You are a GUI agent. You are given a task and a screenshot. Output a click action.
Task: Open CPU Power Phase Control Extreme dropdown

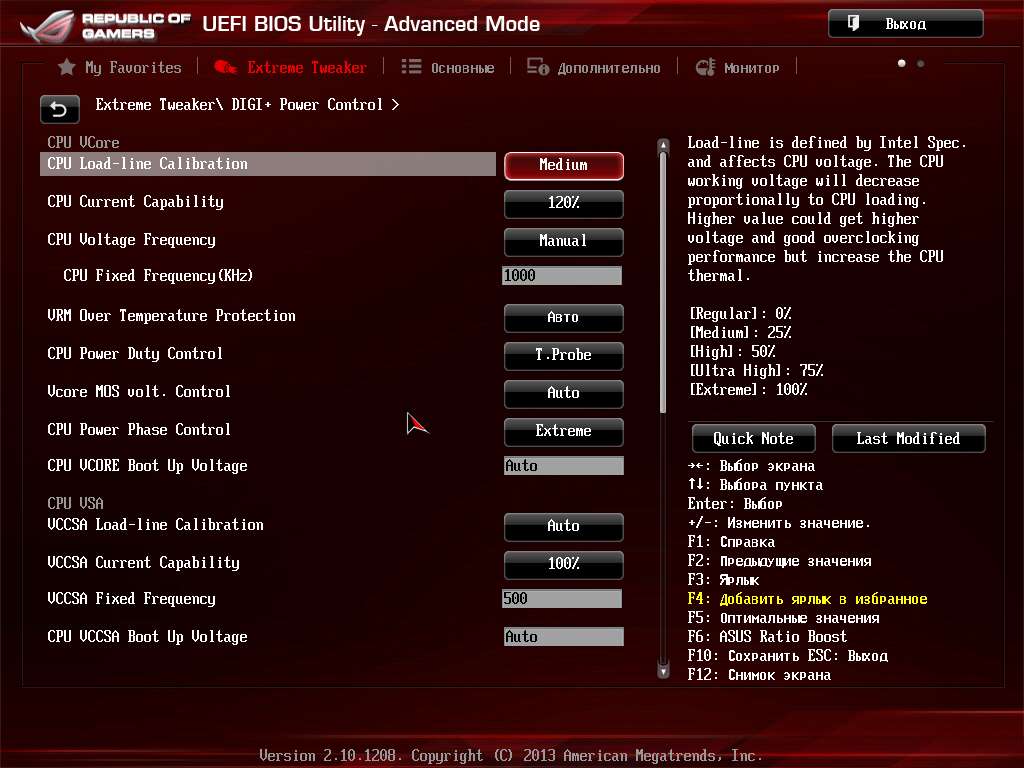click(x=564, y=431)
